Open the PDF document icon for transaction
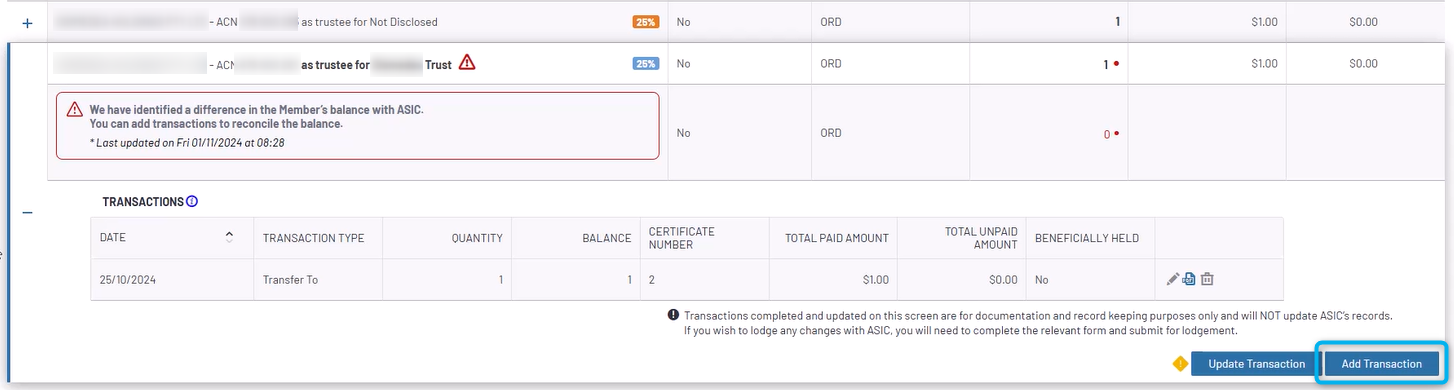The width and height of the screenshot is (1454, 390). [x=1189, y=280]
